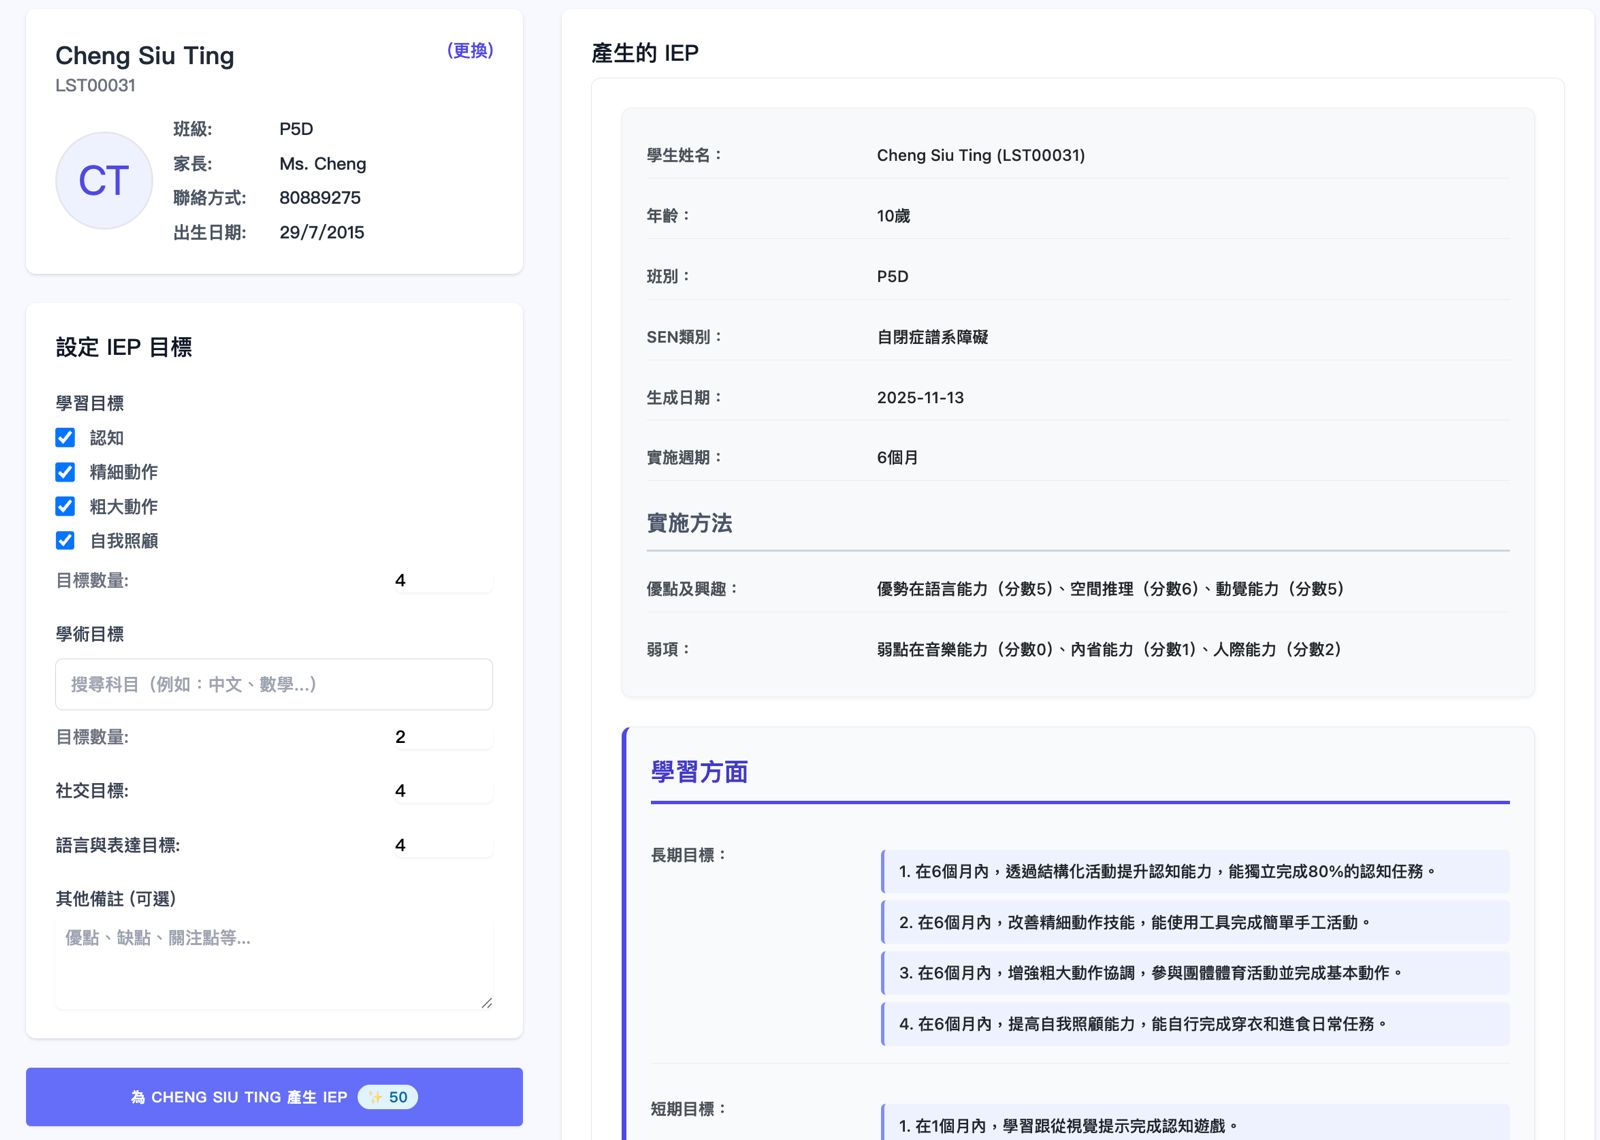This screenshot has height=1140, width=1600.
Task: Click short-term goal 1 about 認知遊戲
Action: (1195, 1126)
